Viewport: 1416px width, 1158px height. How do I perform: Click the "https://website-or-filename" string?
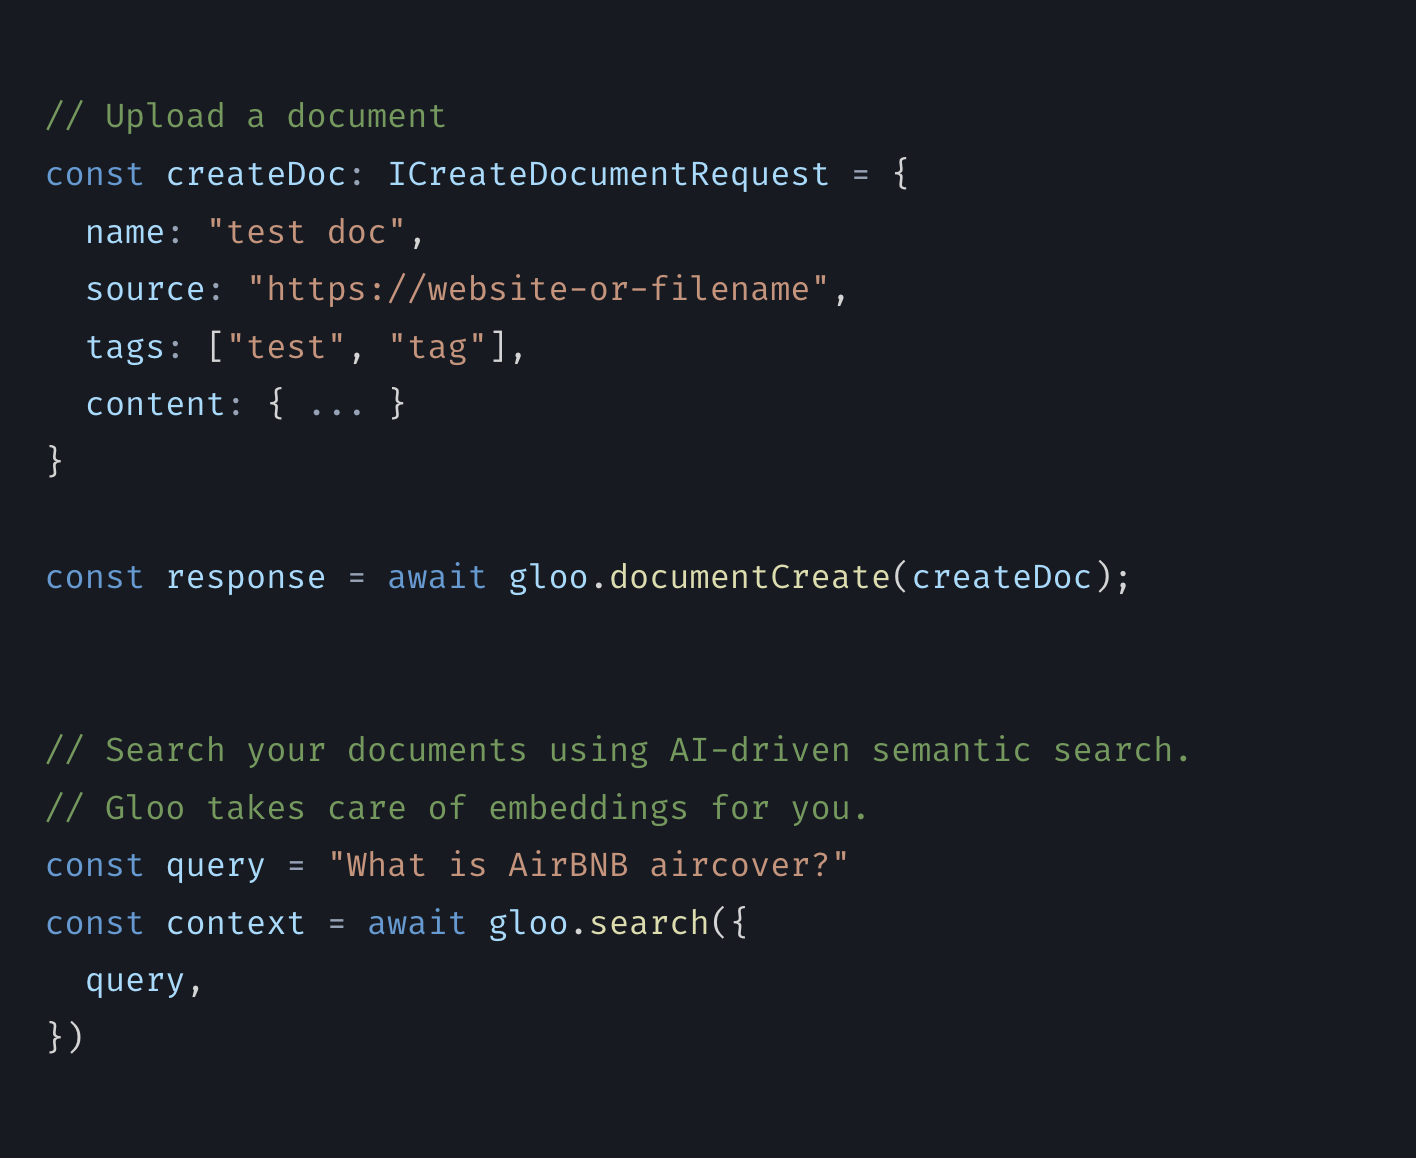click(x=538, y=289)
